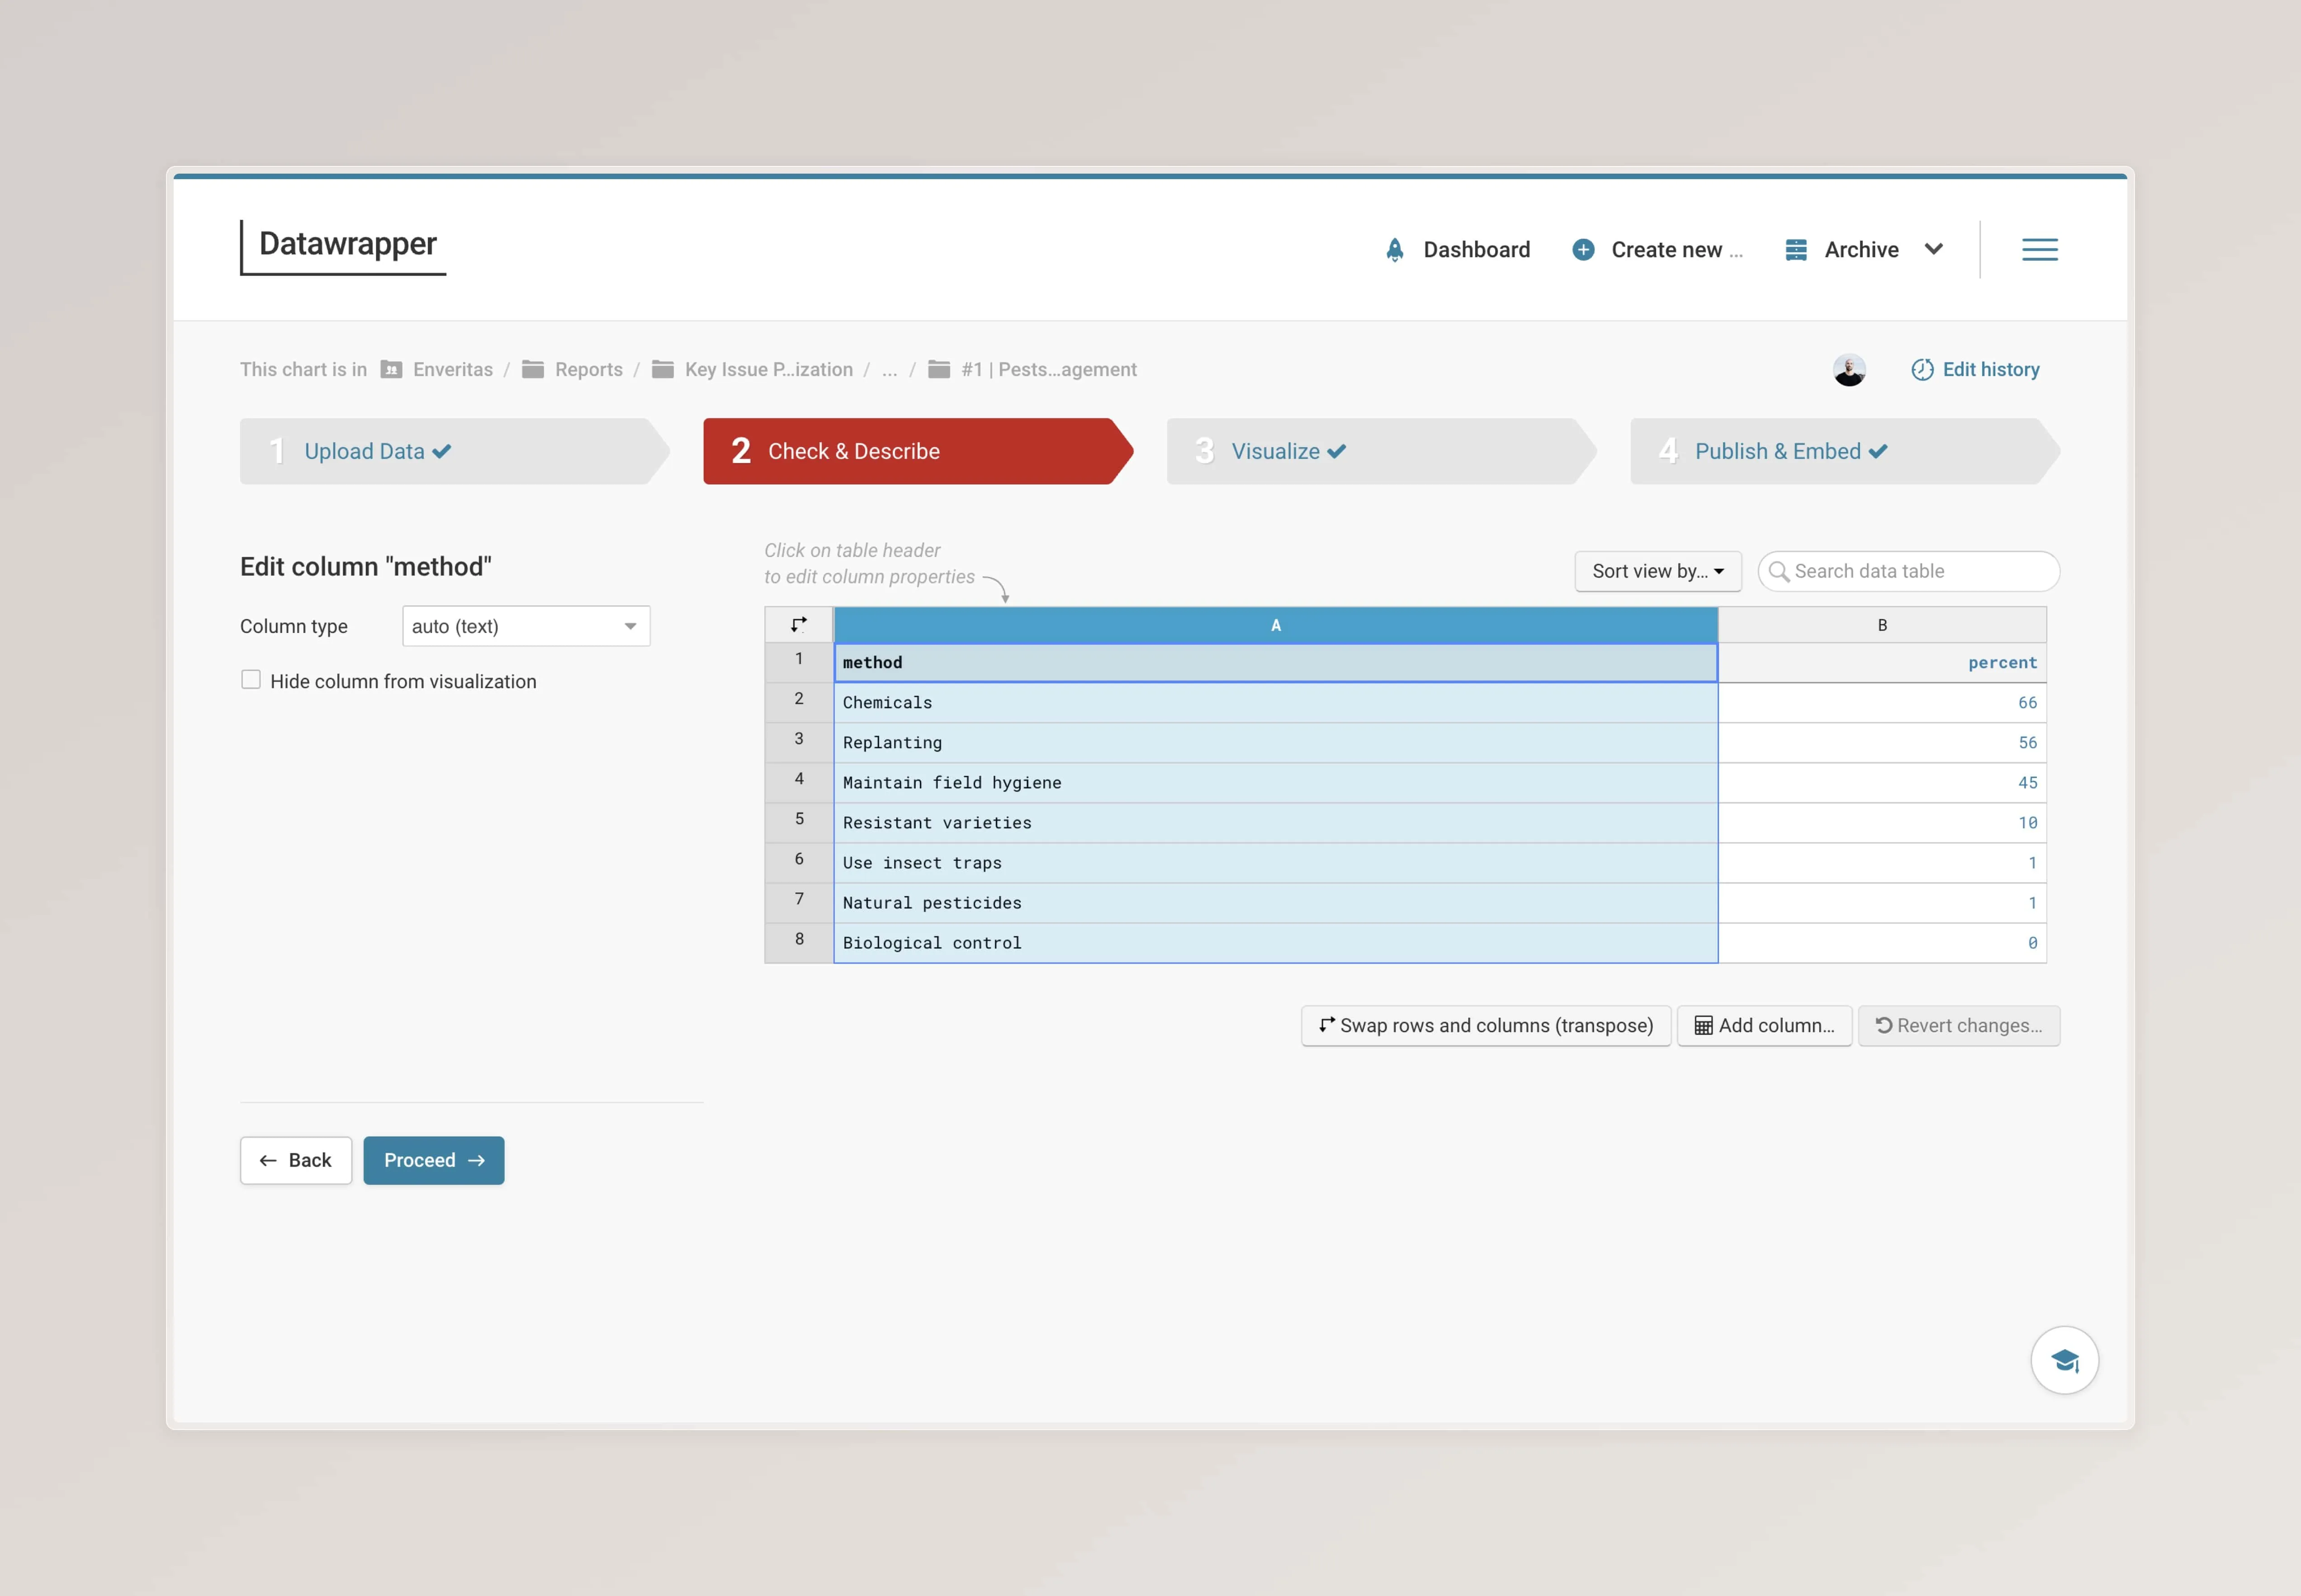Screen dimensions: 2301x1596
Task: Open the Sort view by dropdown
Action: [x=1657, y=571]
